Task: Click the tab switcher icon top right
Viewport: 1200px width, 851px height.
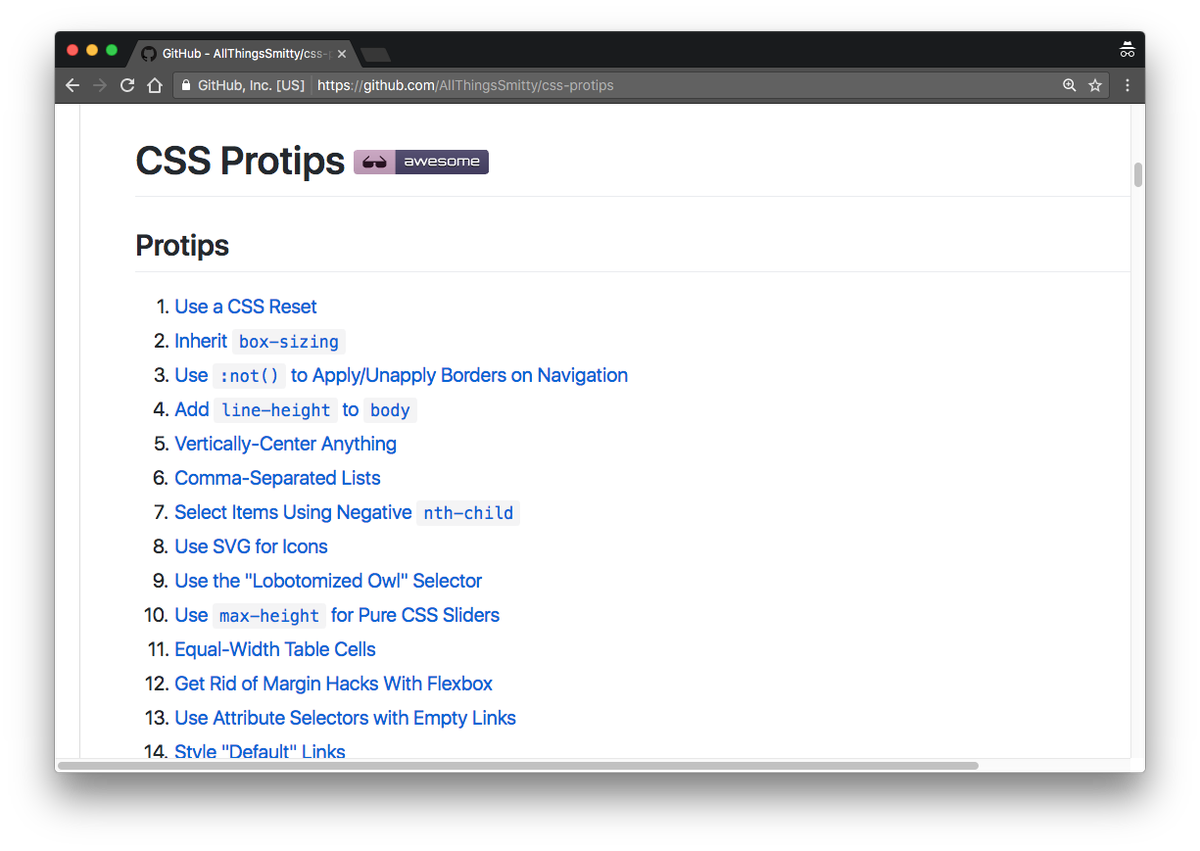Action: 1127,48
